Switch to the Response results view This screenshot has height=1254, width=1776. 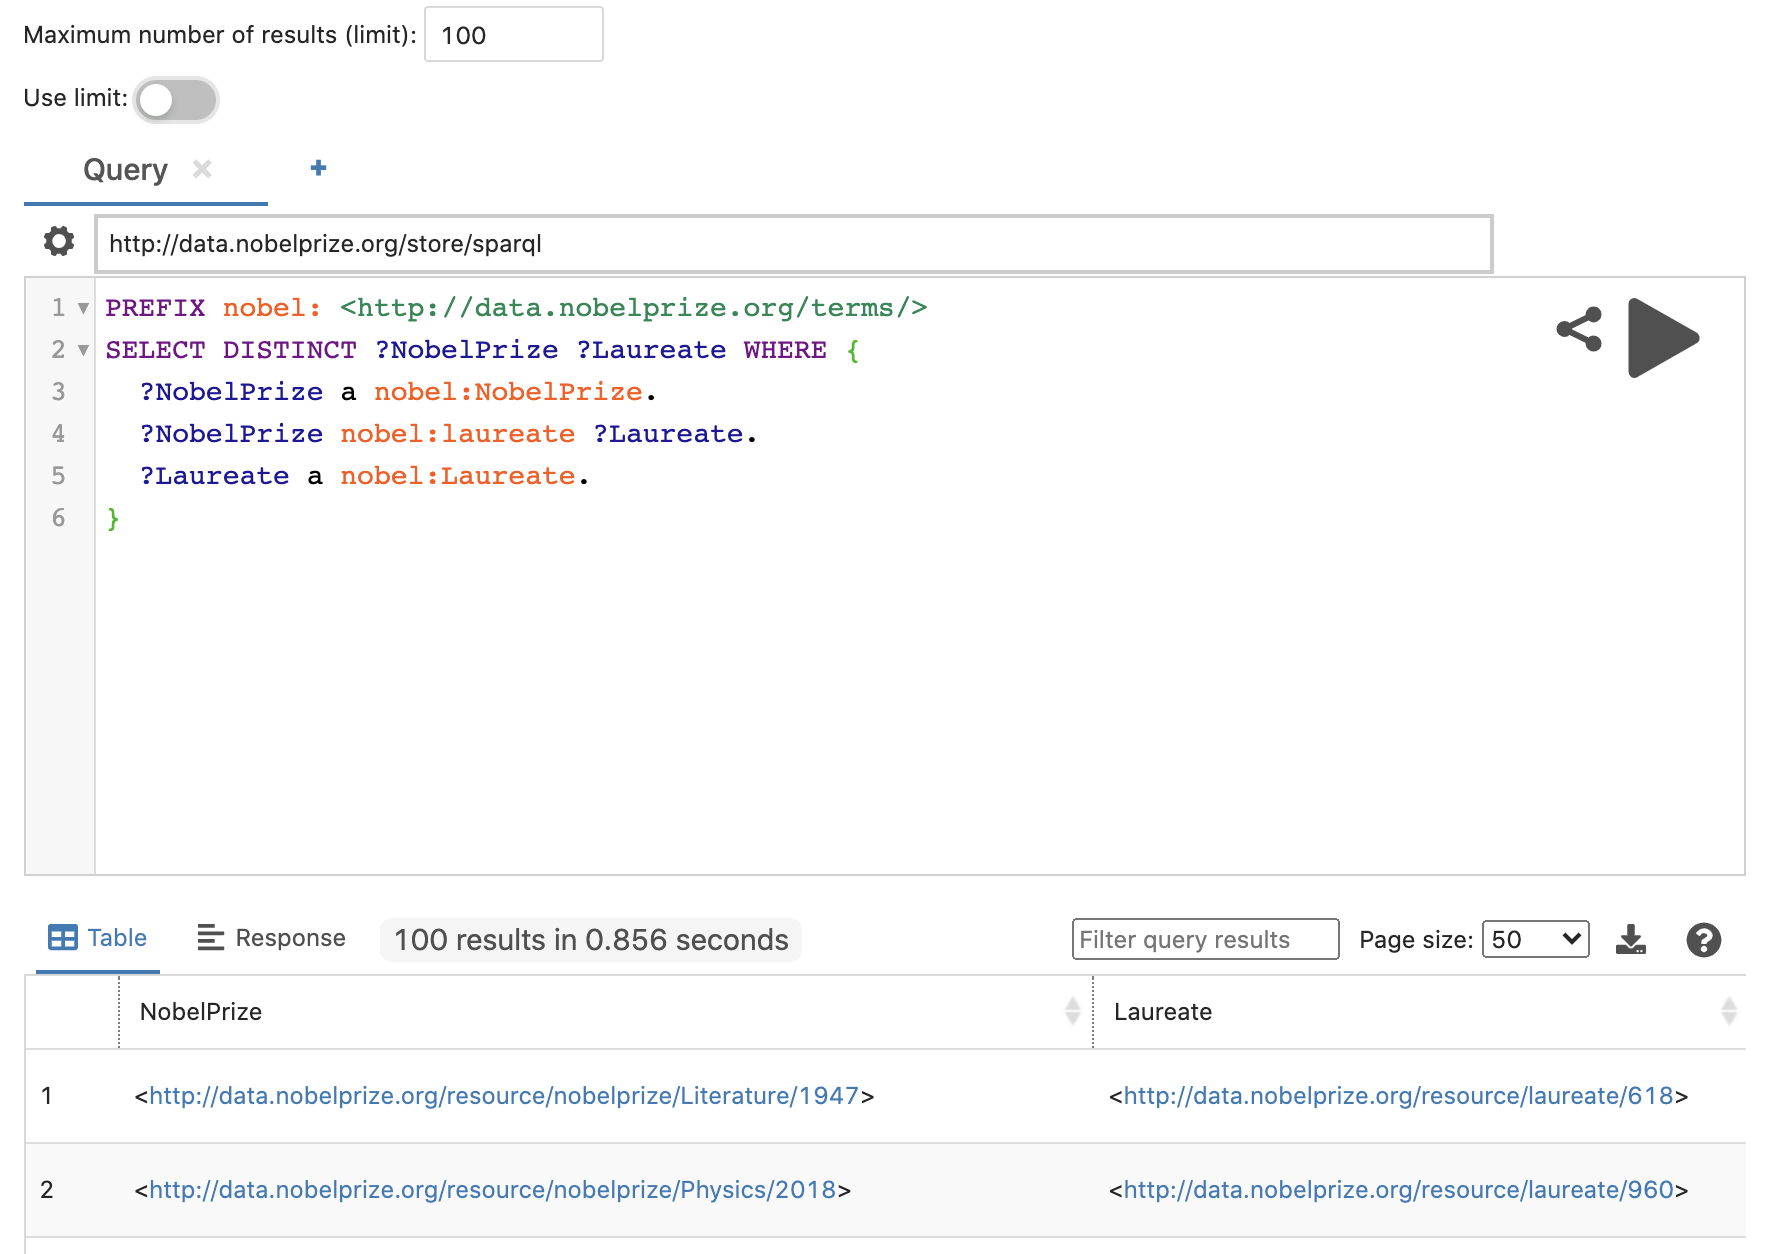[x=271, y=938]
